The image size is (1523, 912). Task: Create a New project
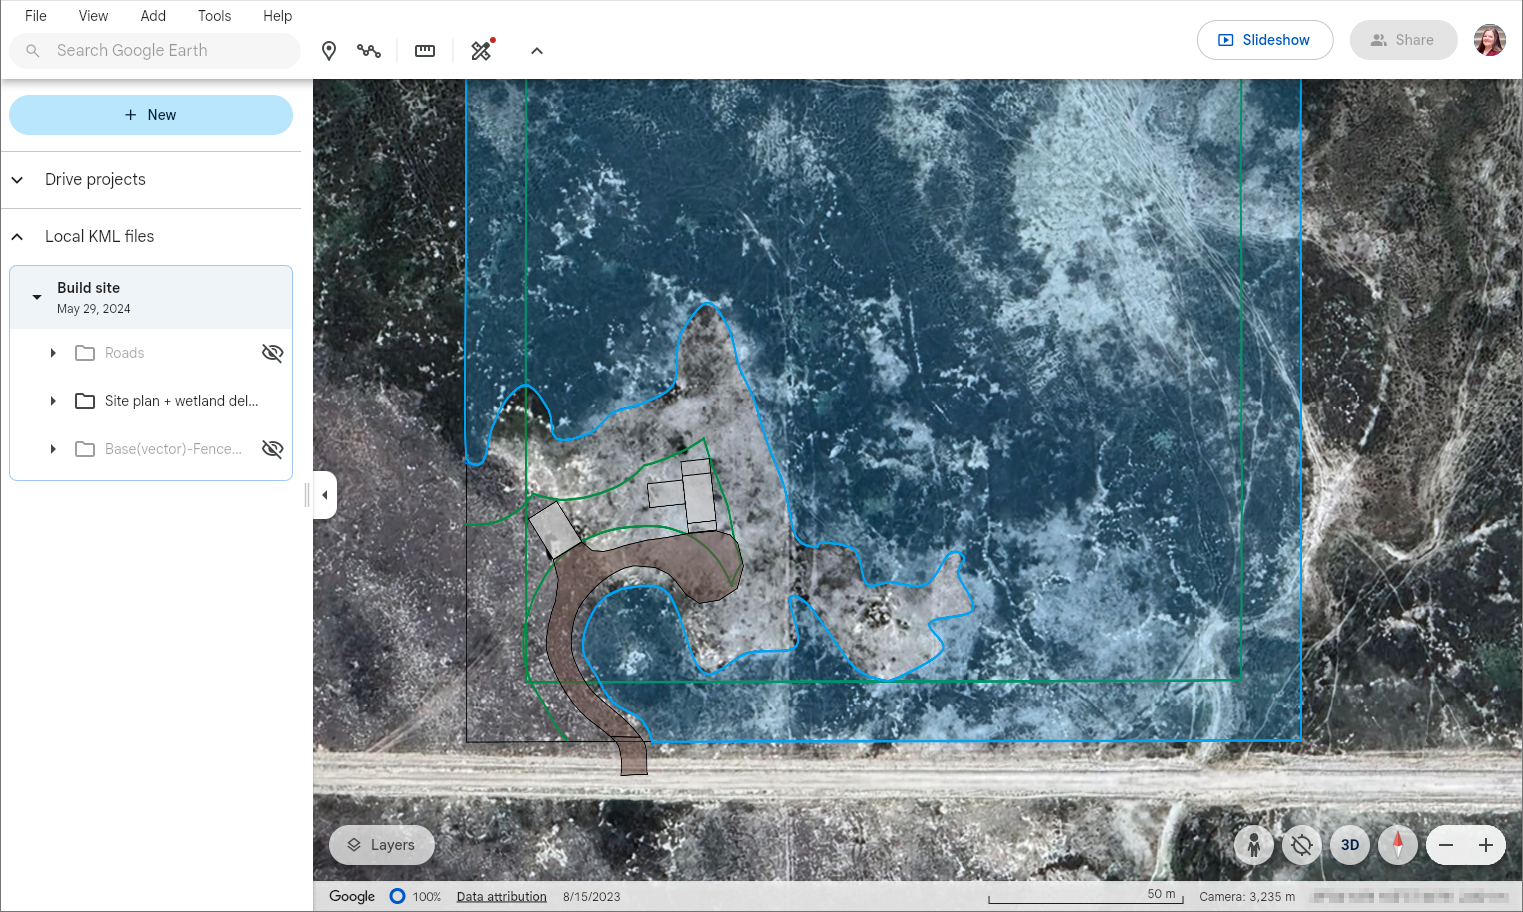(x=150, y=114)
